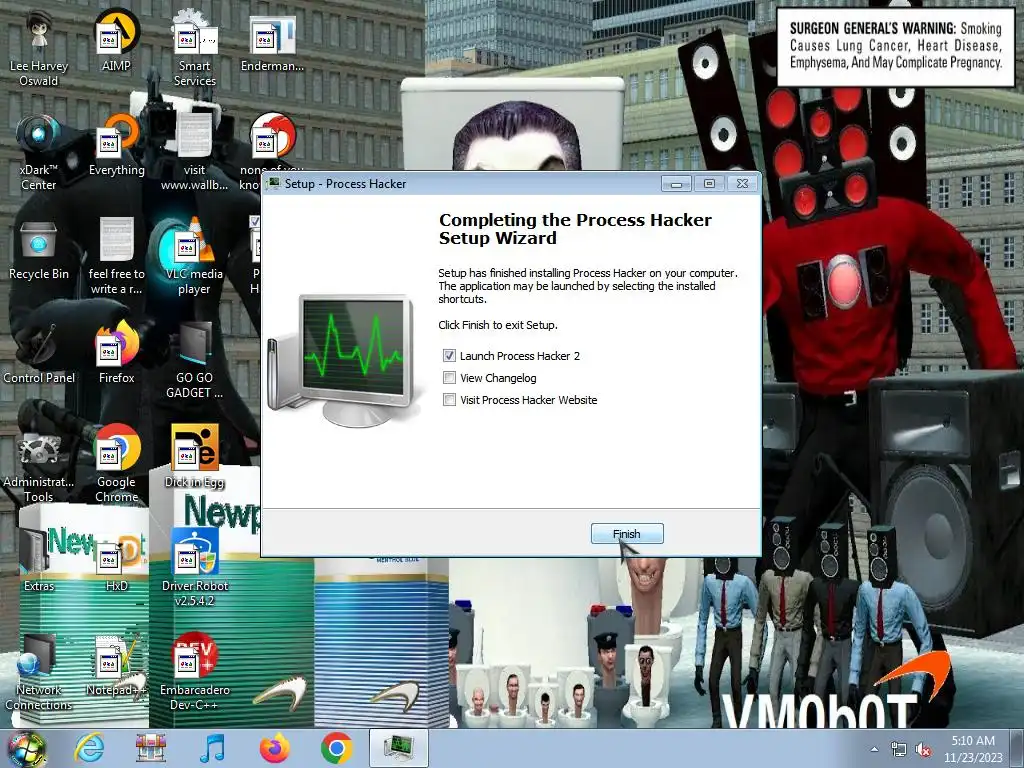1024x768 pixels.
Task: Select the Notepad++ desktop shortcut
Action: pyautogui.click(x=116, y=665)
